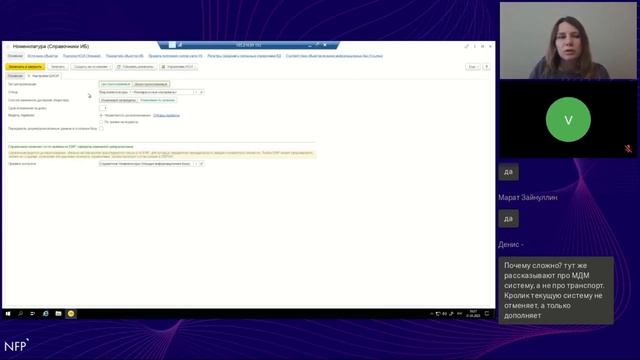Click the yellow 1C application taskbar icon
The height and width of the screenshot is (360, 640).
[x=71, y=313]
